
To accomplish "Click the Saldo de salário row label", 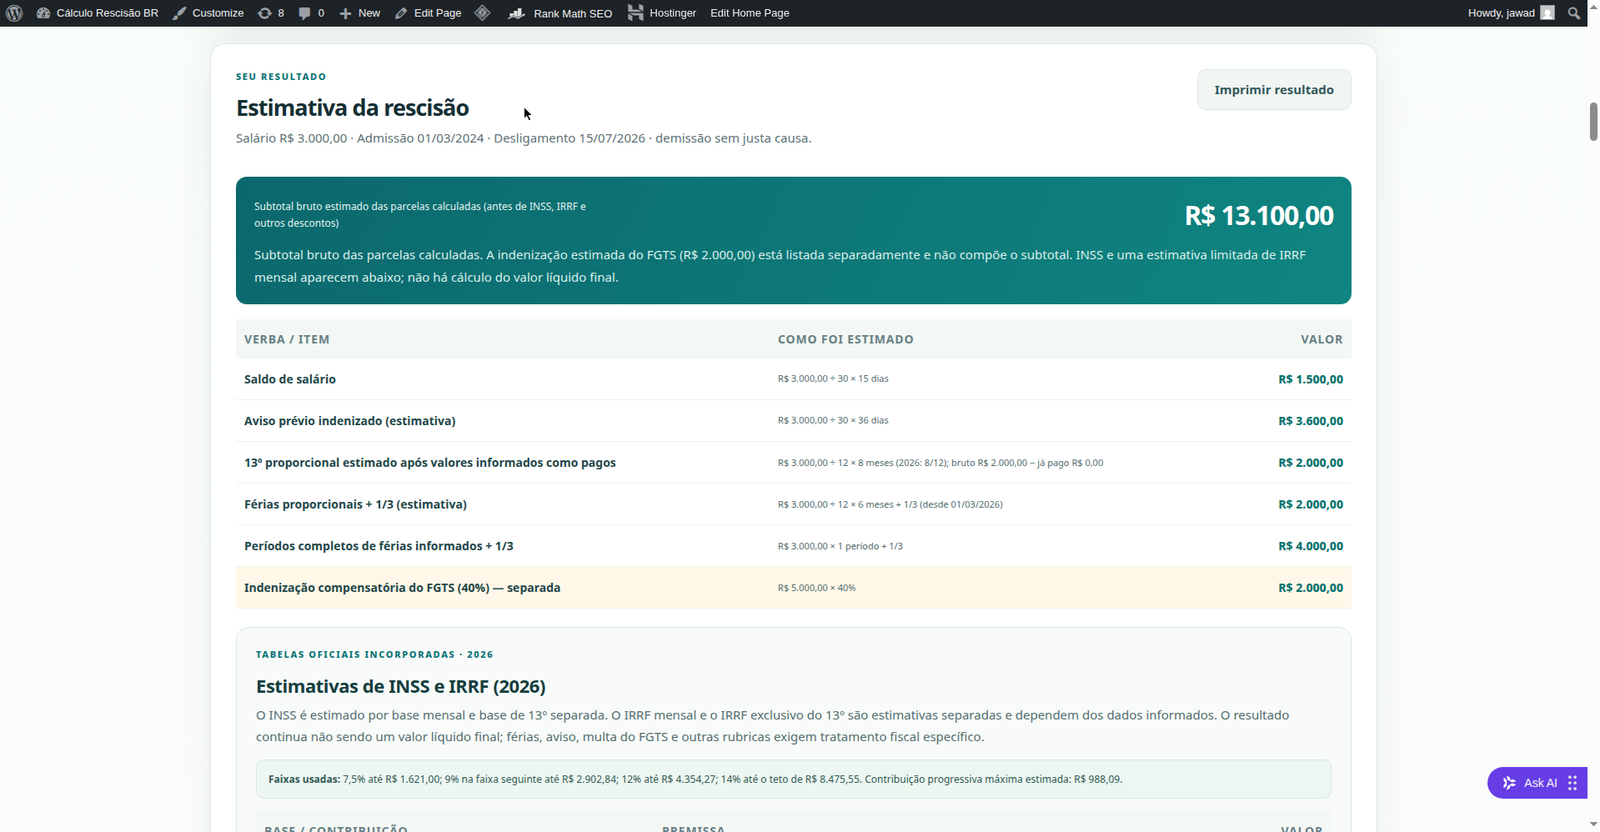I will point(290,380).
